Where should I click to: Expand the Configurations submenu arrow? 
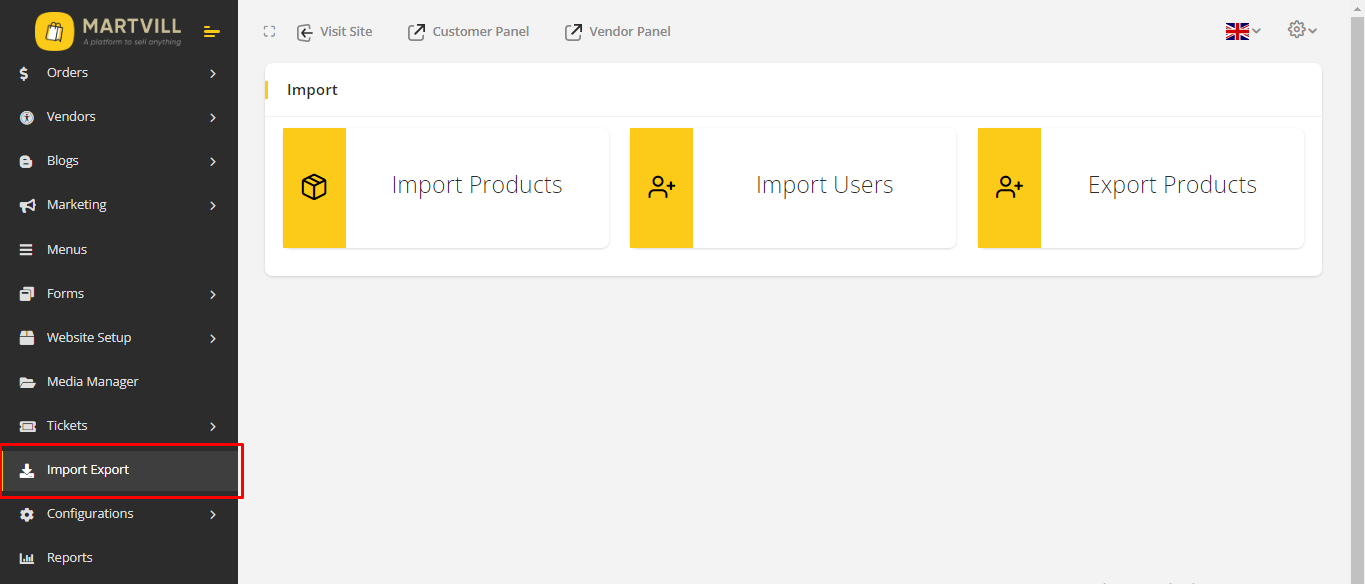point(213,514)
